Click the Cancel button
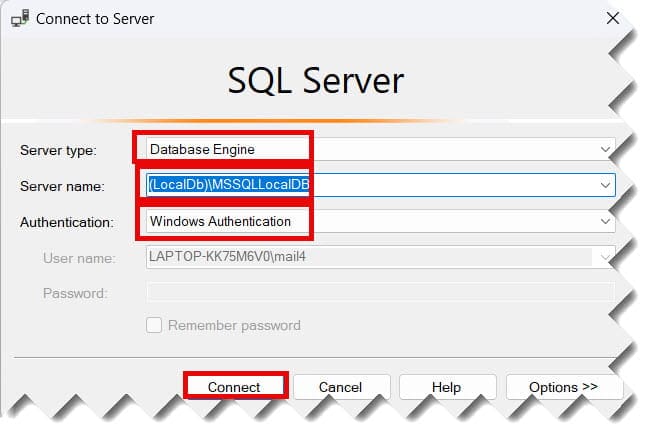Screen dimensions: 648x434 pos(341,387)
